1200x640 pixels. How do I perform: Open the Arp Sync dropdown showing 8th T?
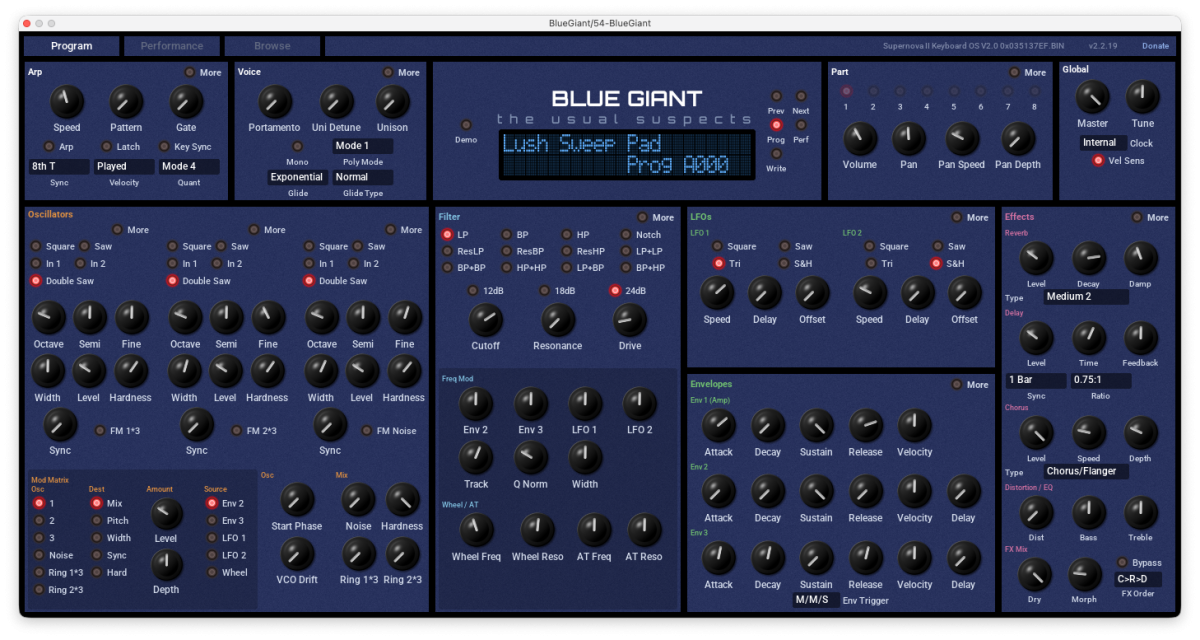coord(59,167)
